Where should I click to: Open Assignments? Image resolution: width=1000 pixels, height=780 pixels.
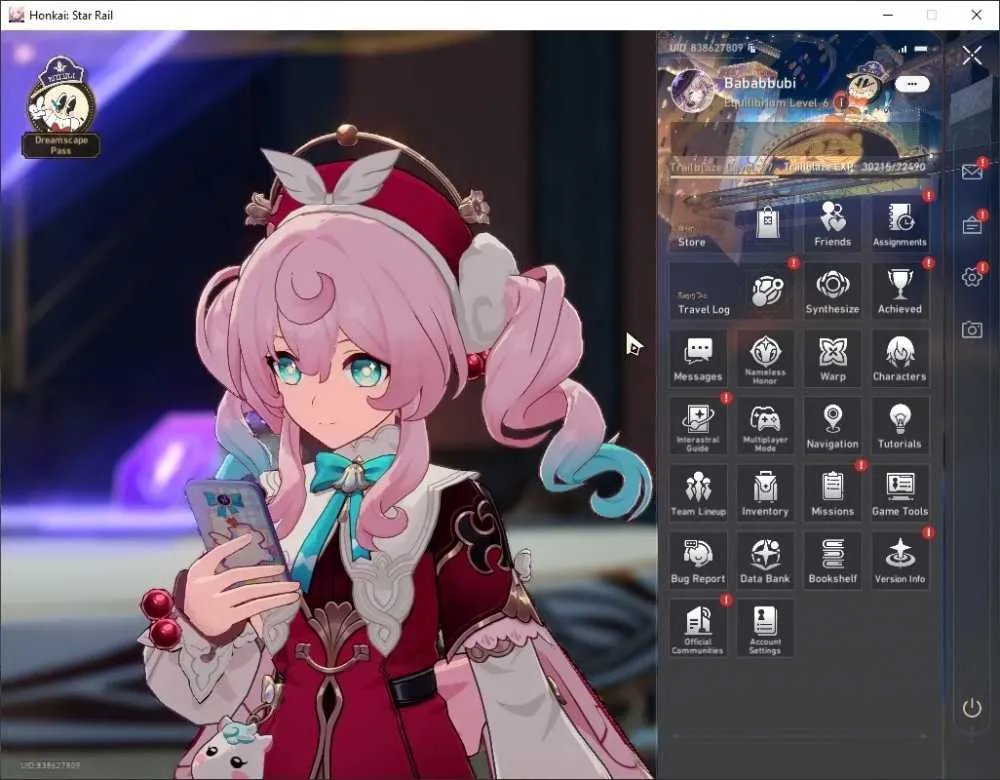point(900,224)
